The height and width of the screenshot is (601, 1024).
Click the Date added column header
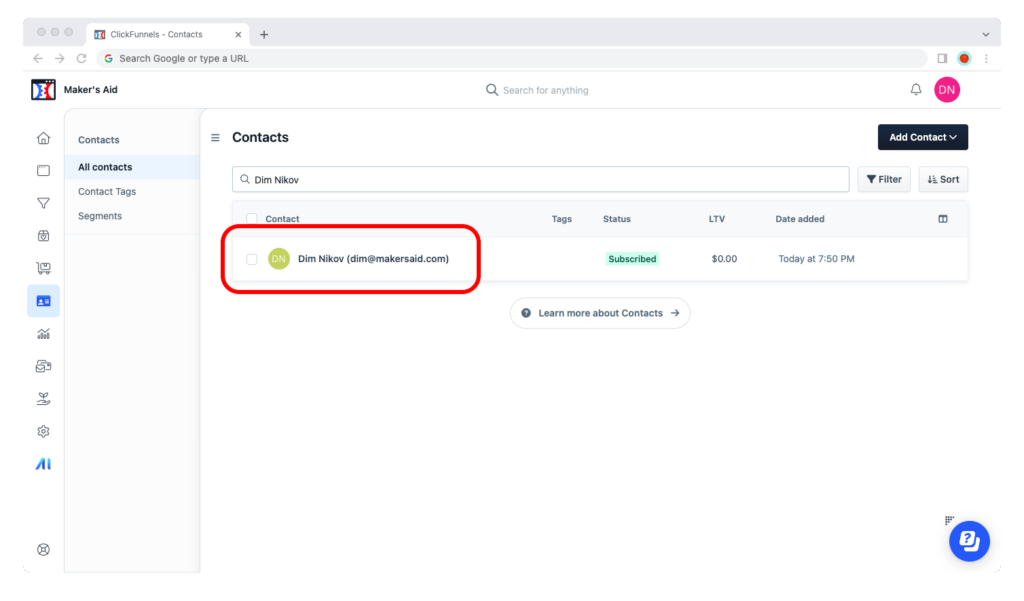pyautogui.click(x=799, y=219)
